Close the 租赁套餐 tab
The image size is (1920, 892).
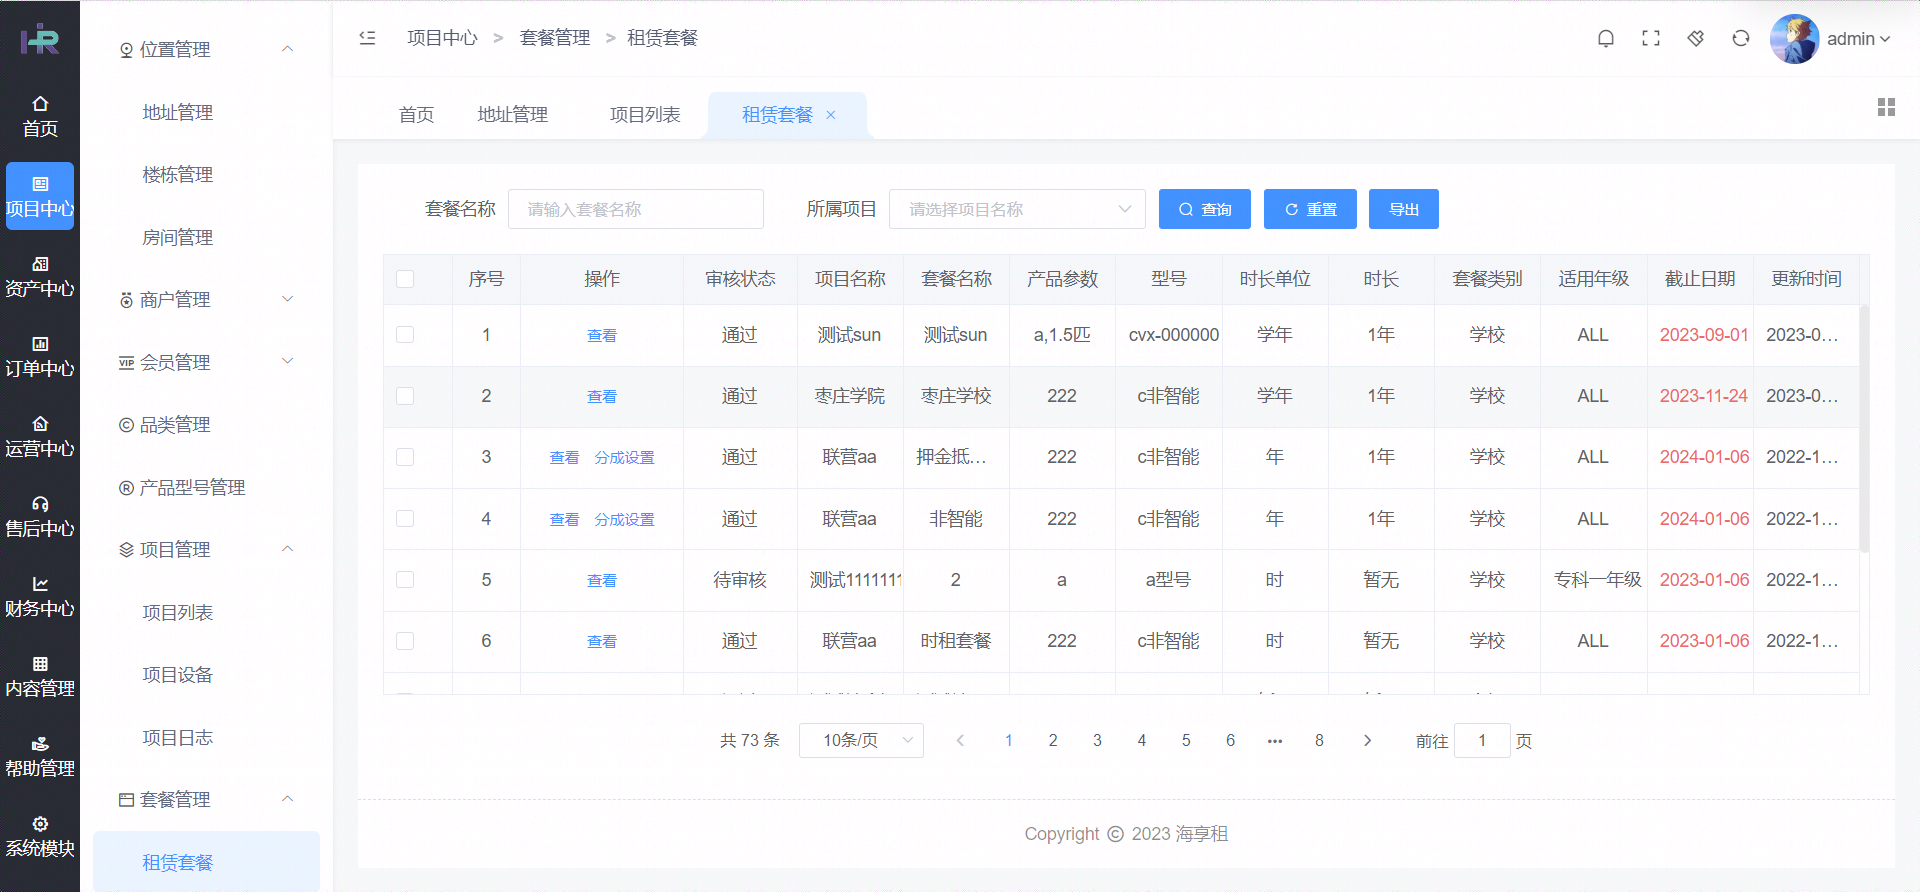(x=831, y=115)
